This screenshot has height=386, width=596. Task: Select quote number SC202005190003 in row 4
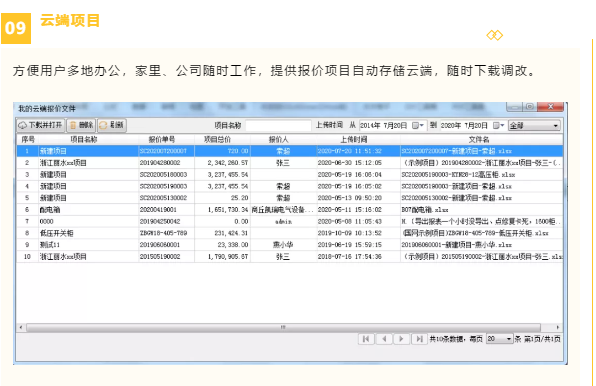click(x=163, y=187)
